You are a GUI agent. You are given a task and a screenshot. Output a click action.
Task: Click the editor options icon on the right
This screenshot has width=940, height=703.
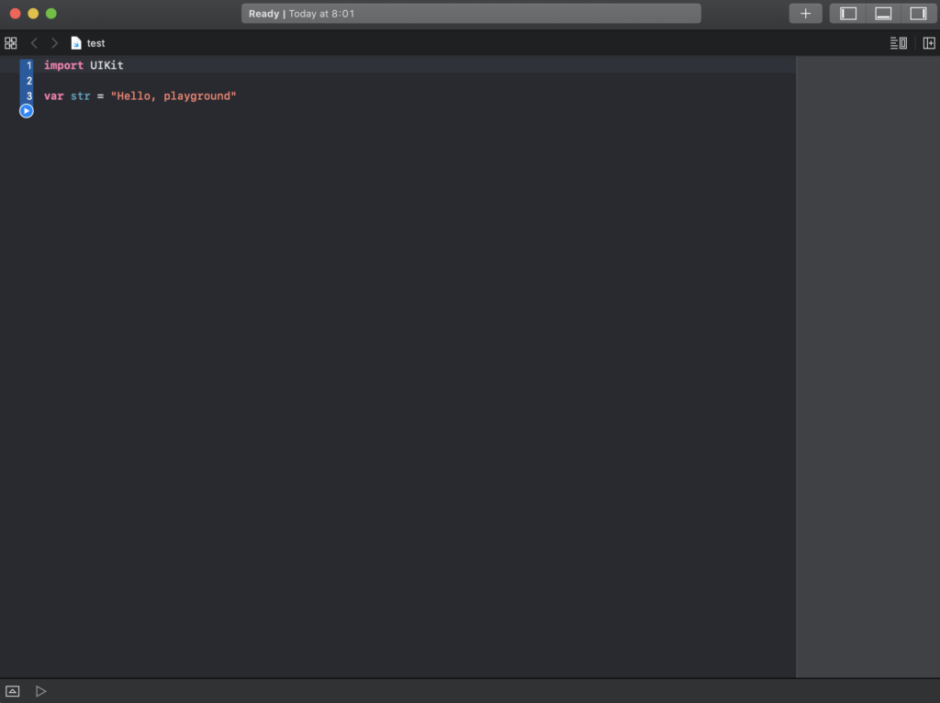(897, 43)
